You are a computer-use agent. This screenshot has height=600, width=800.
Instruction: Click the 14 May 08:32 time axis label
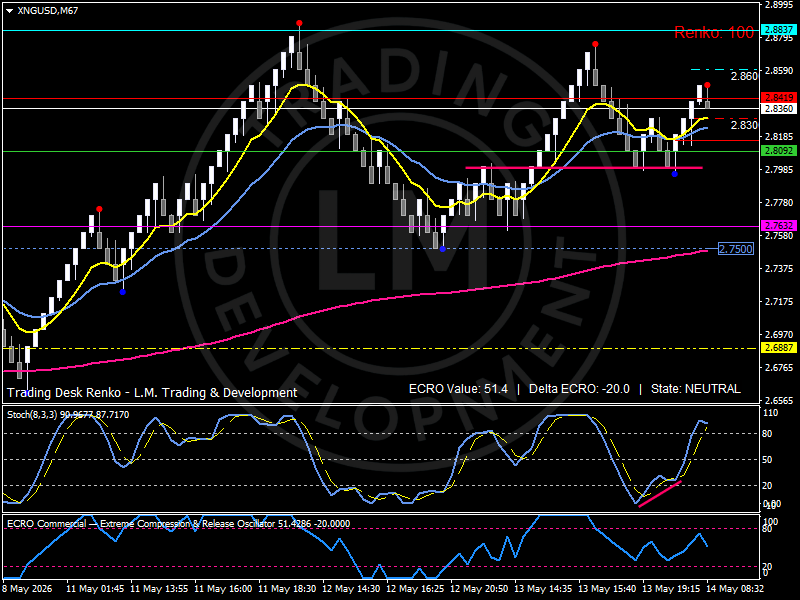coord(735,588)
